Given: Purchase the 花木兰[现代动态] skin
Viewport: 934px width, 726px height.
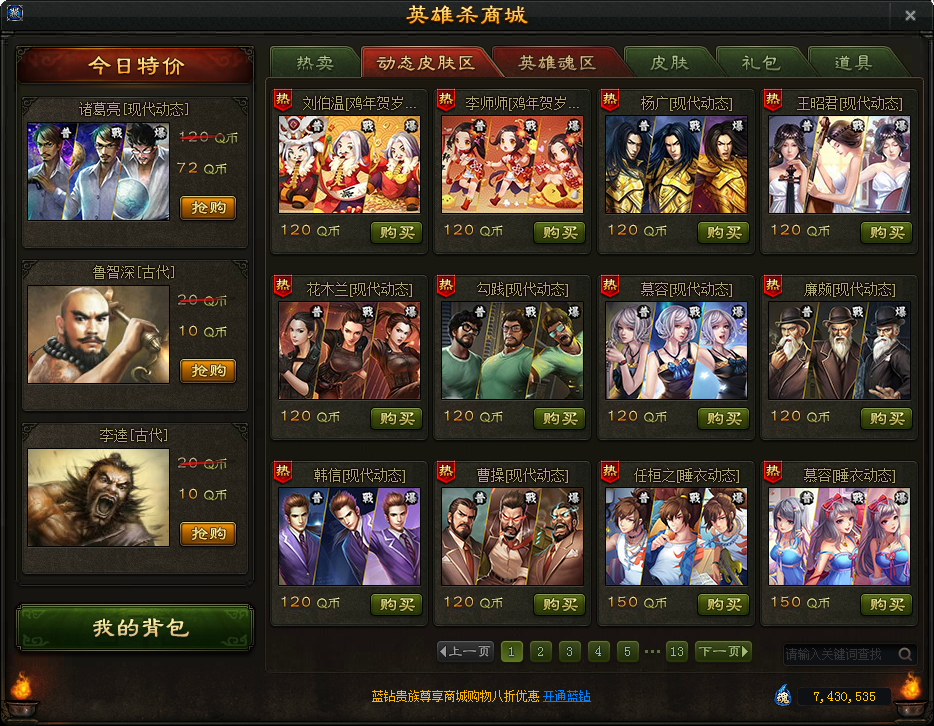Looking at the screenshot, I should pyautogui.click(x=396, y=418).
